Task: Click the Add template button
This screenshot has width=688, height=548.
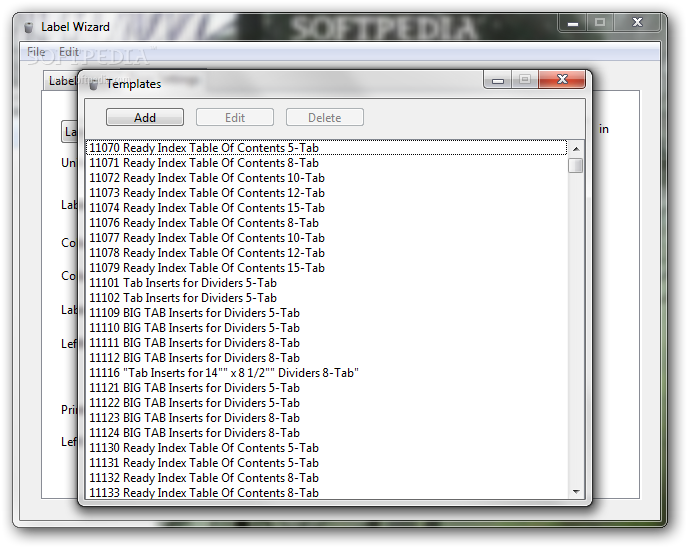Action: pyautogui.click(x=145, y=118)
